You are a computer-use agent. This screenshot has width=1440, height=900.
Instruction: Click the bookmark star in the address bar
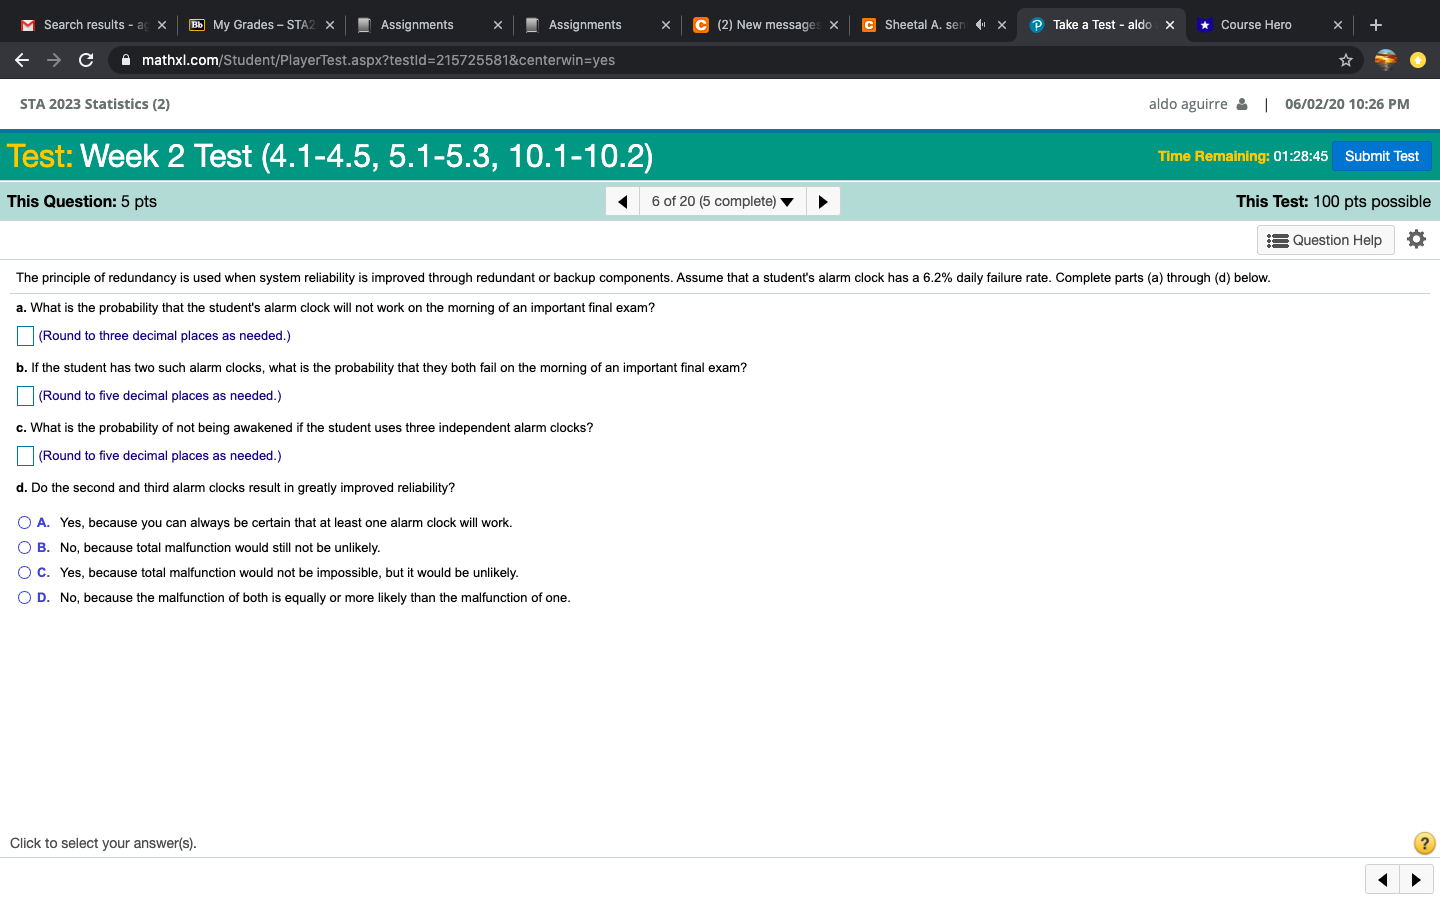click(1345, 60)
